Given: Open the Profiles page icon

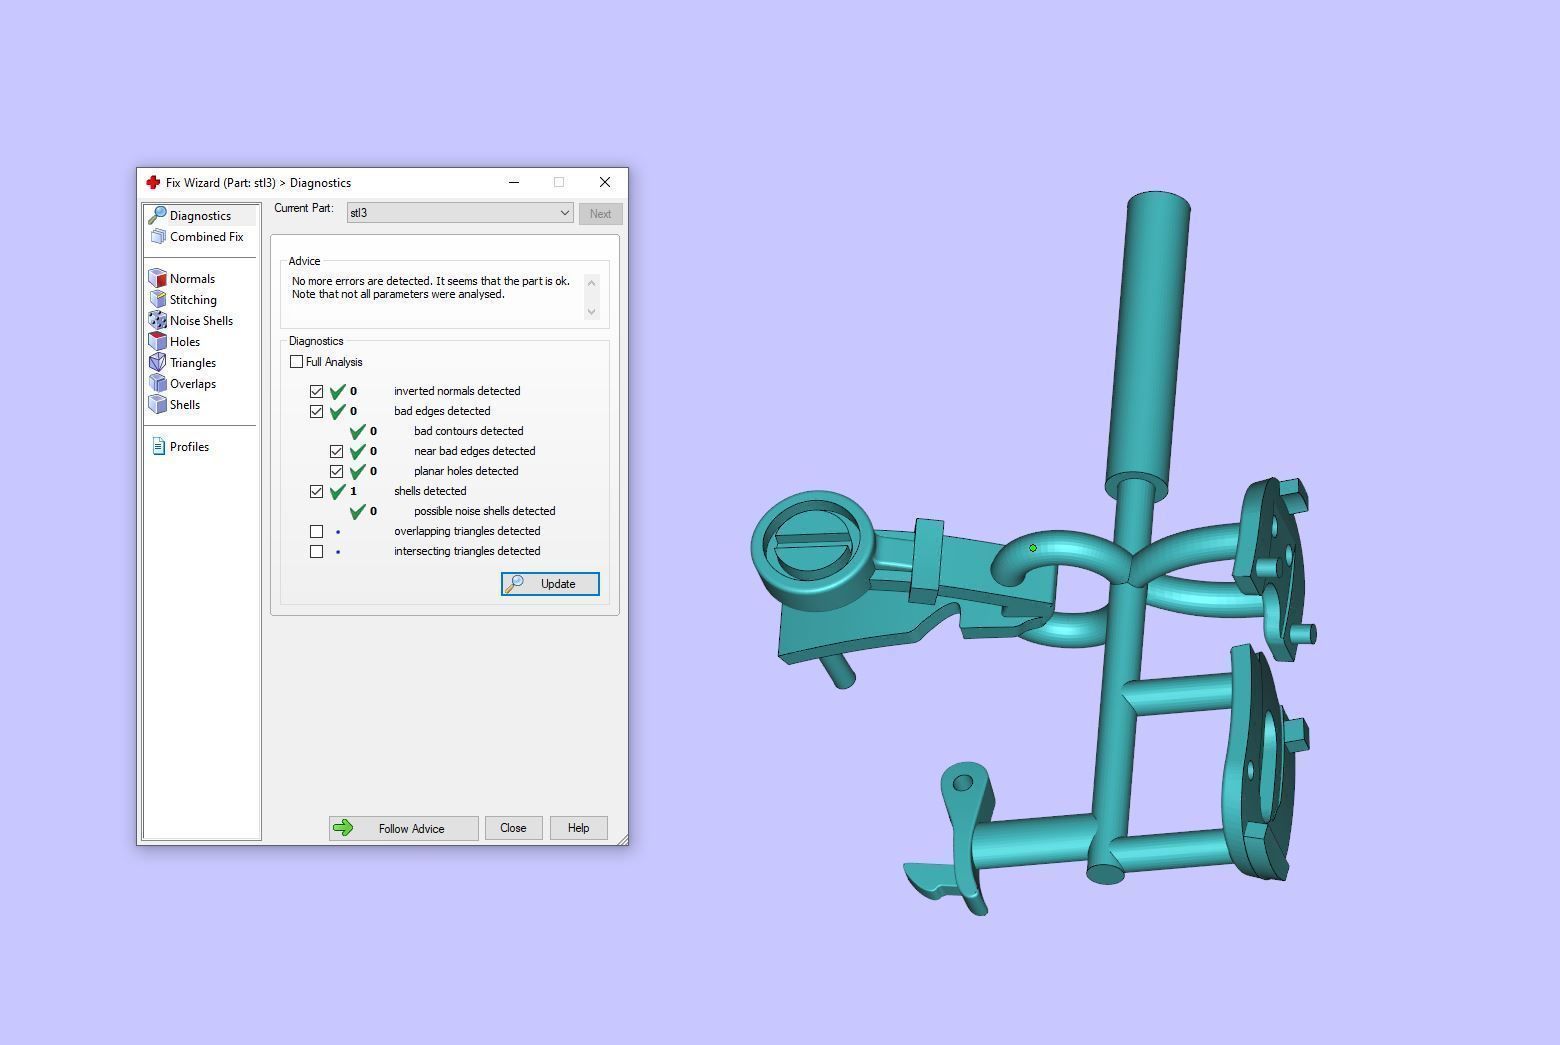Looking at the screenshot, I should click(x=158, y=446).
